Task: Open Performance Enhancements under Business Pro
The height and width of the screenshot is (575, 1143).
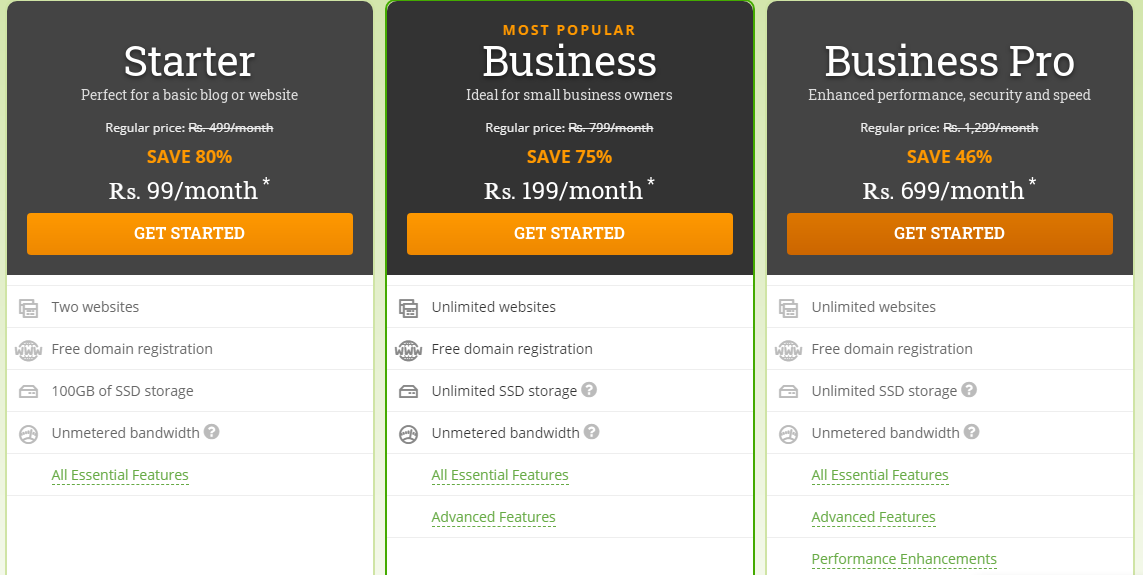Action: (904, 559)
